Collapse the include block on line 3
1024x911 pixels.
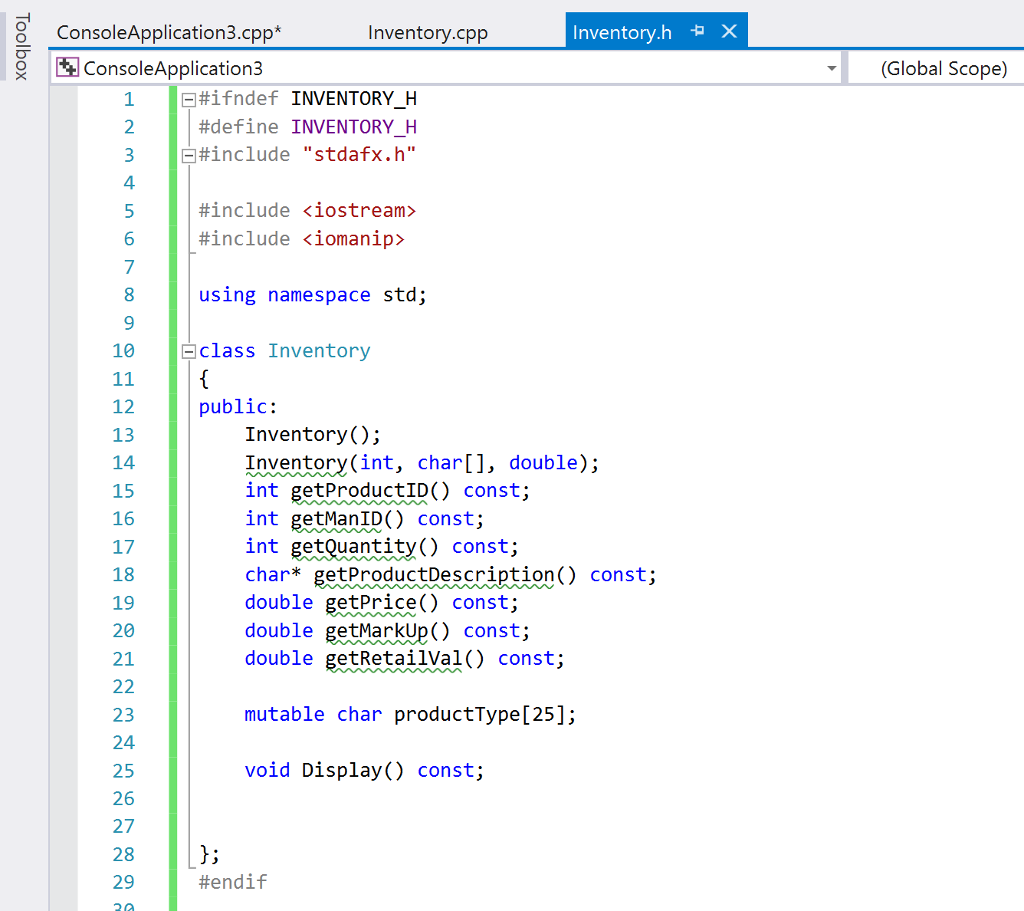click(188, 155)
